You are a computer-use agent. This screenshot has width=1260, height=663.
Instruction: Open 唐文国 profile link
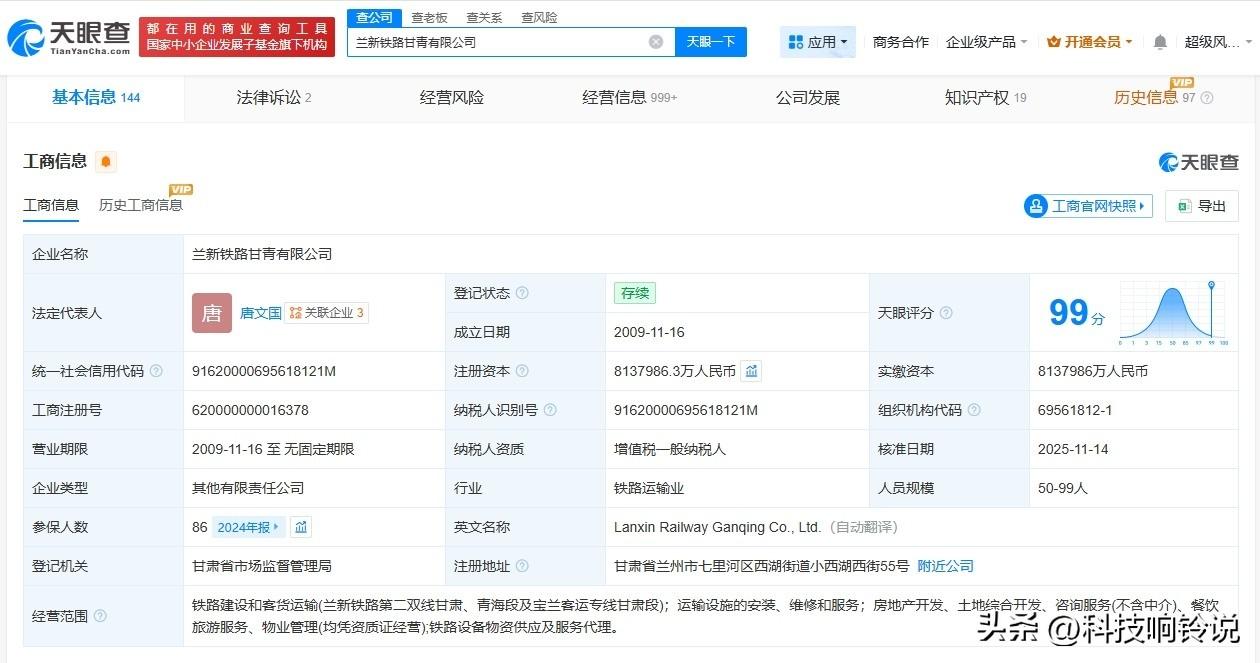coord(260,313)
